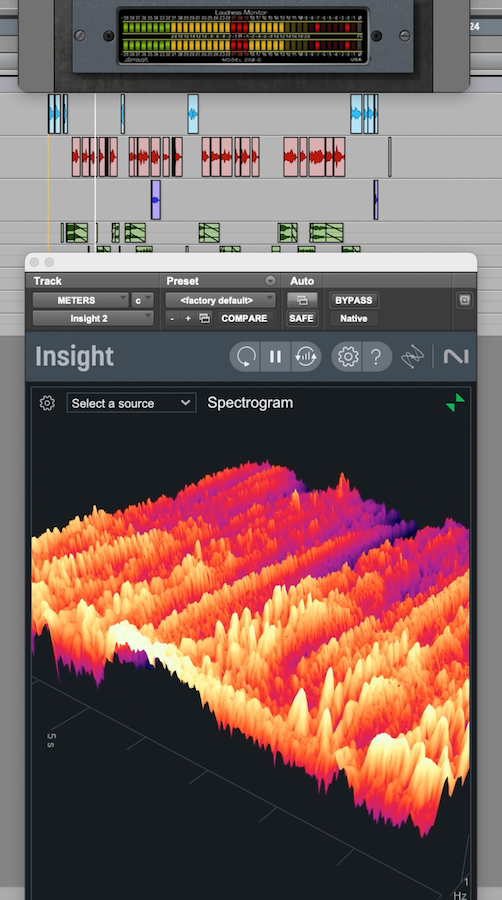The width and height of the screenshot is (502, 900).
Task: Click the iZotope scribble logo icon
Action: [x=413, y=357]
